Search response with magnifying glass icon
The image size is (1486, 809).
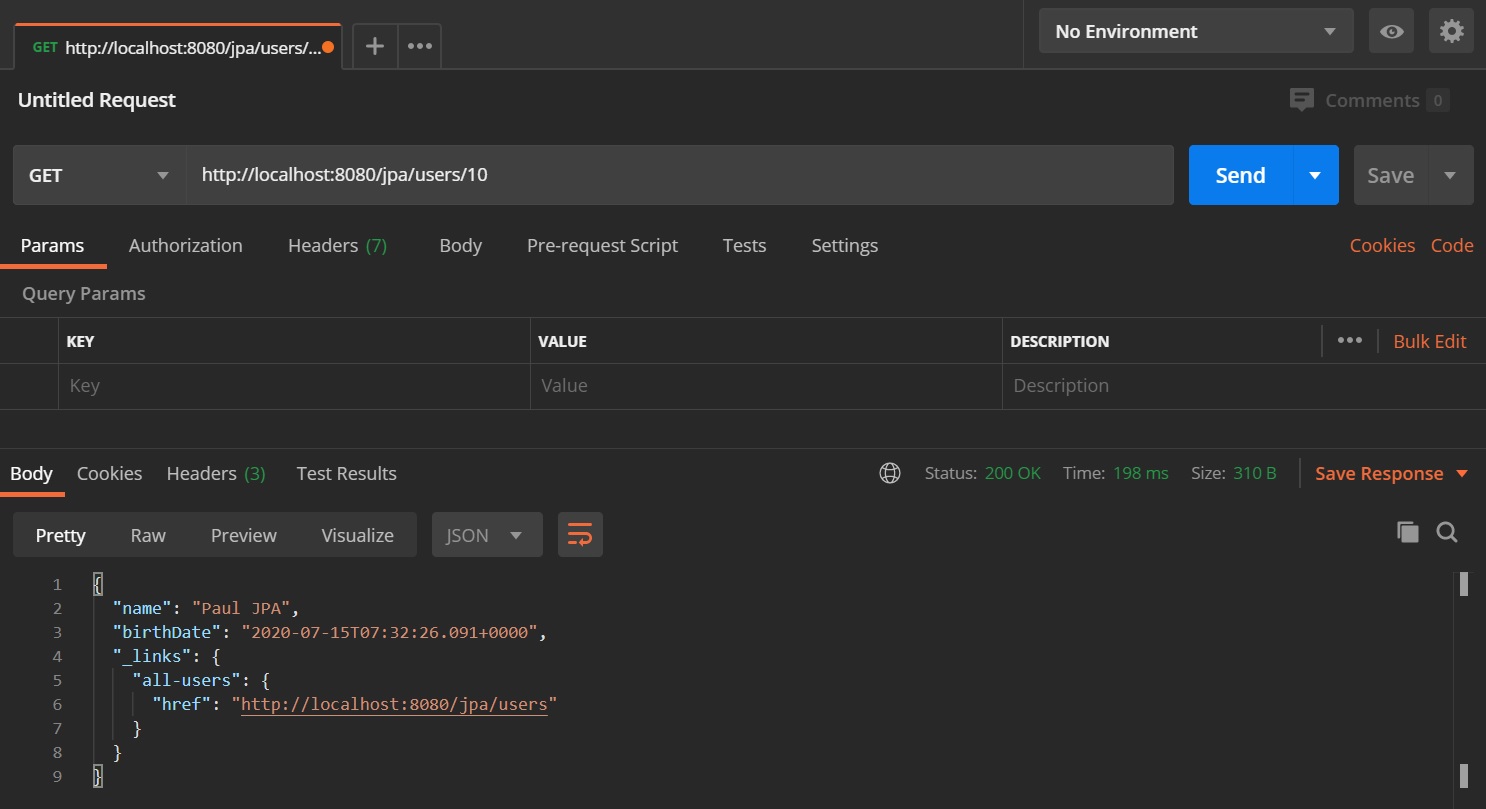1447,533
